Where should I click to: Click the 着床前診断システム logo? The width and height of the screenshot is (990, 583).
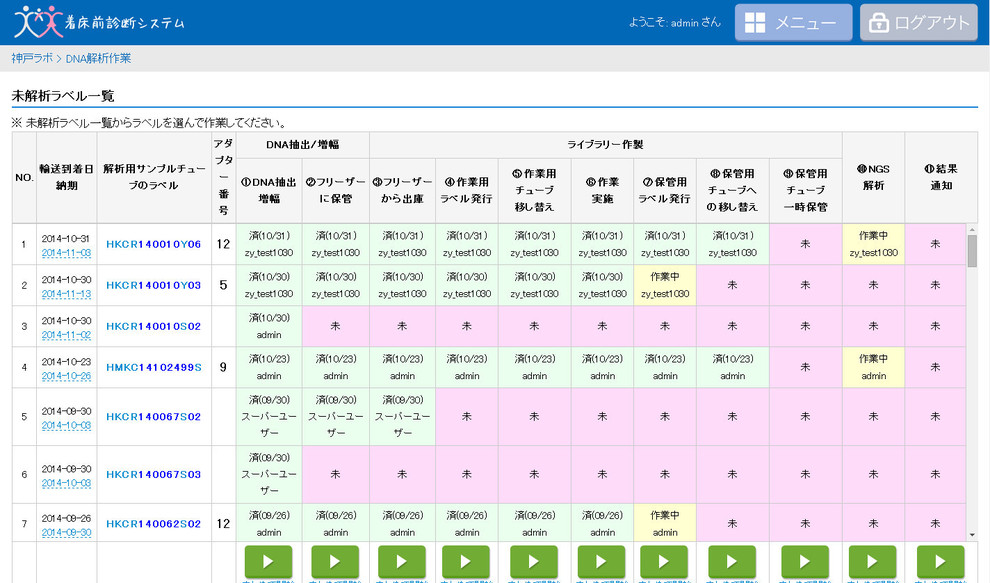(x=100, y=22)
